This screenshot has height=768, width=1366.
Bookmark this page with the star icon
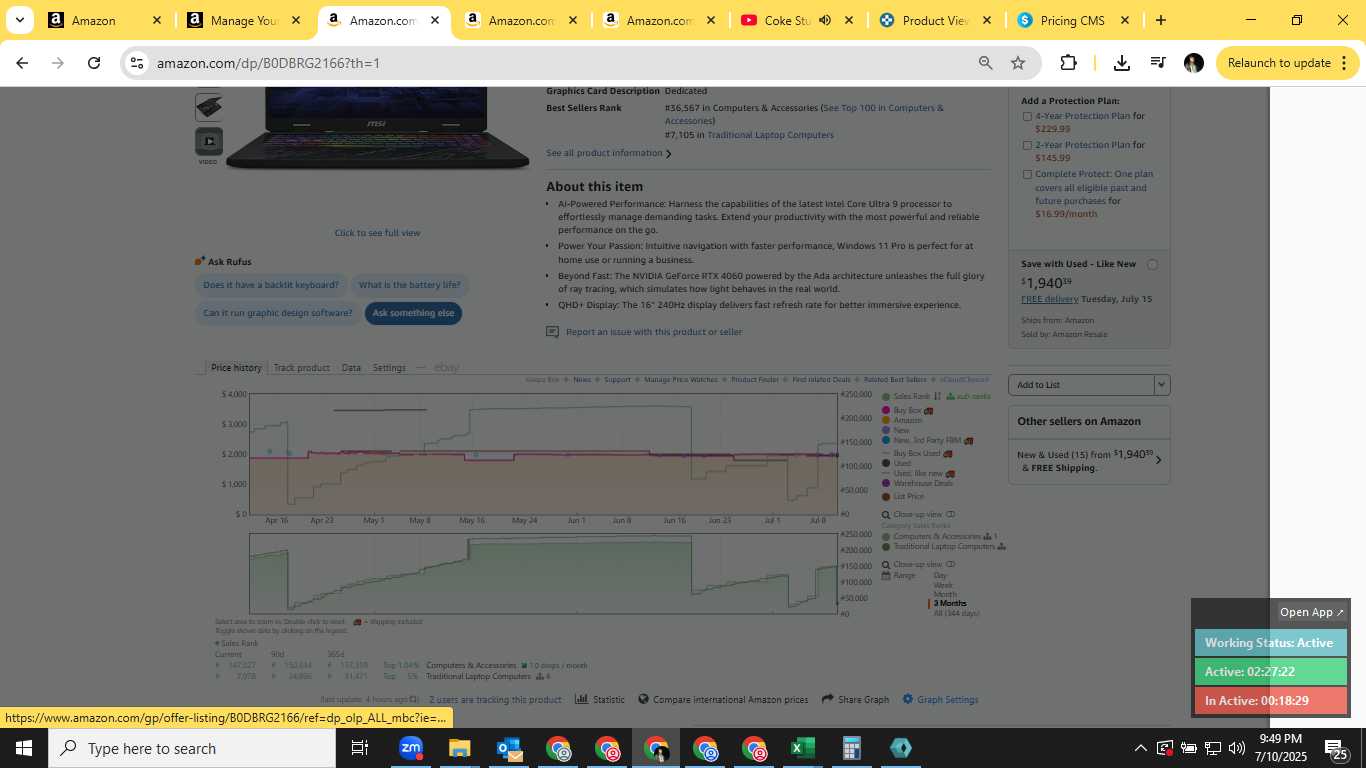tap(1018, 63)
